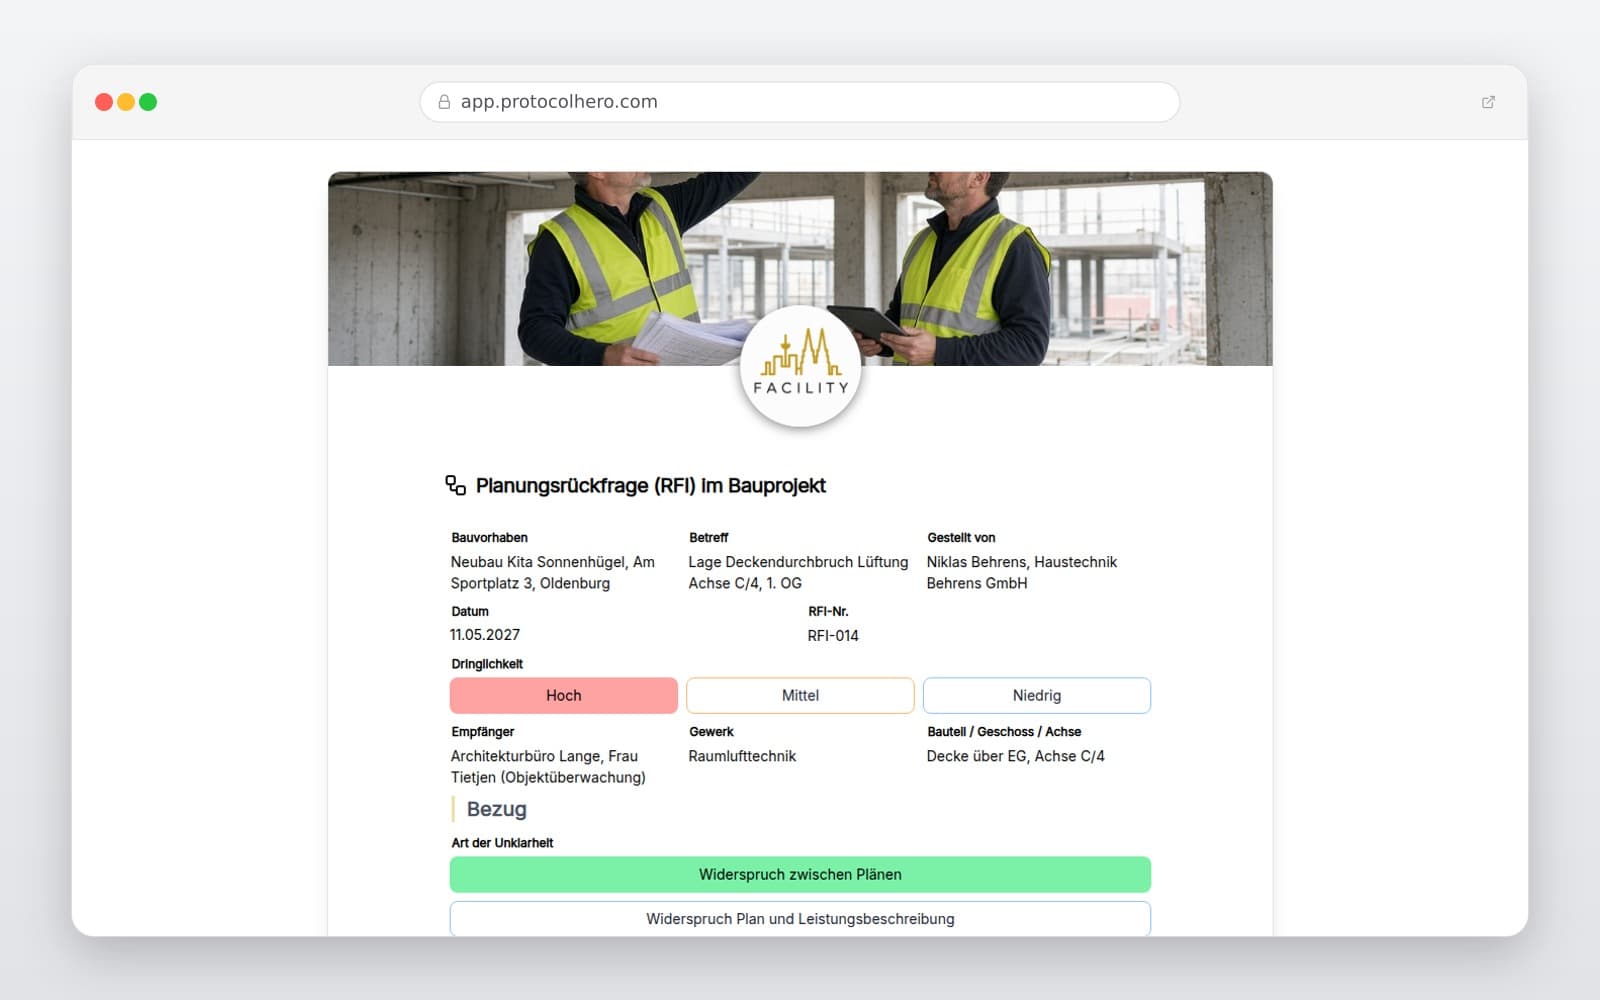Select Widerspruch Plan und Leistungsbeschreibung option

pos(800,919)
